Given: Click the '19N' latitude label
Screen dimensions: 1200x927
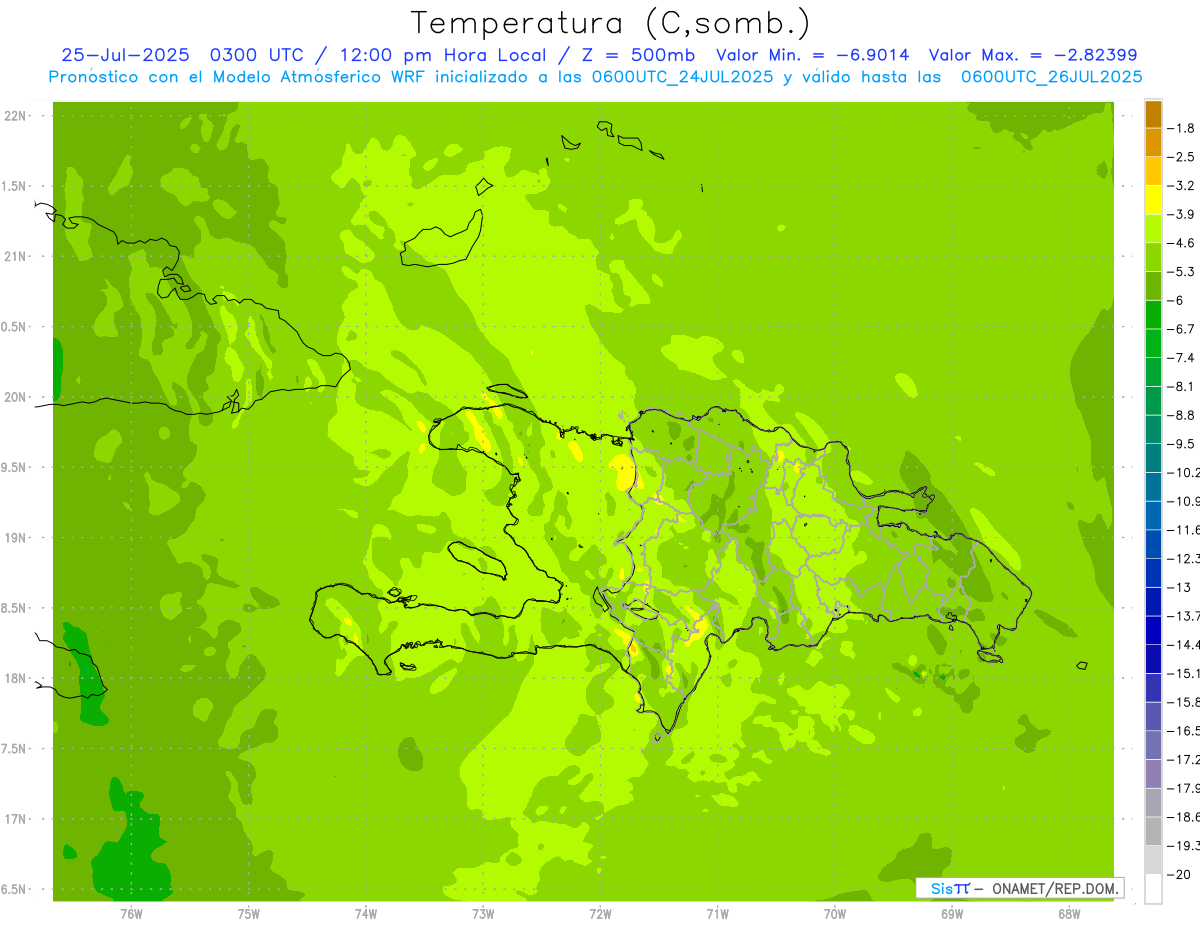Looking at the screenshot, I should point(15,538).
